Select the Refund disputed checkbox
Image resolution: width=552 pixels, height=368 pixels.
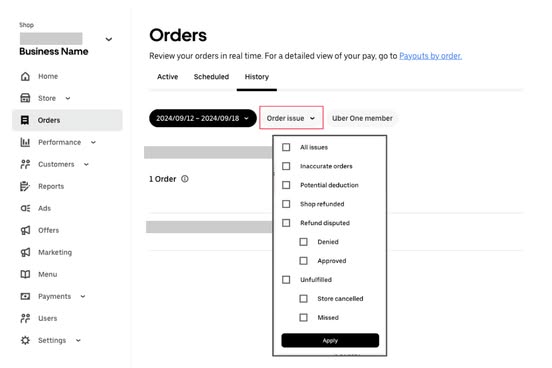286,223
